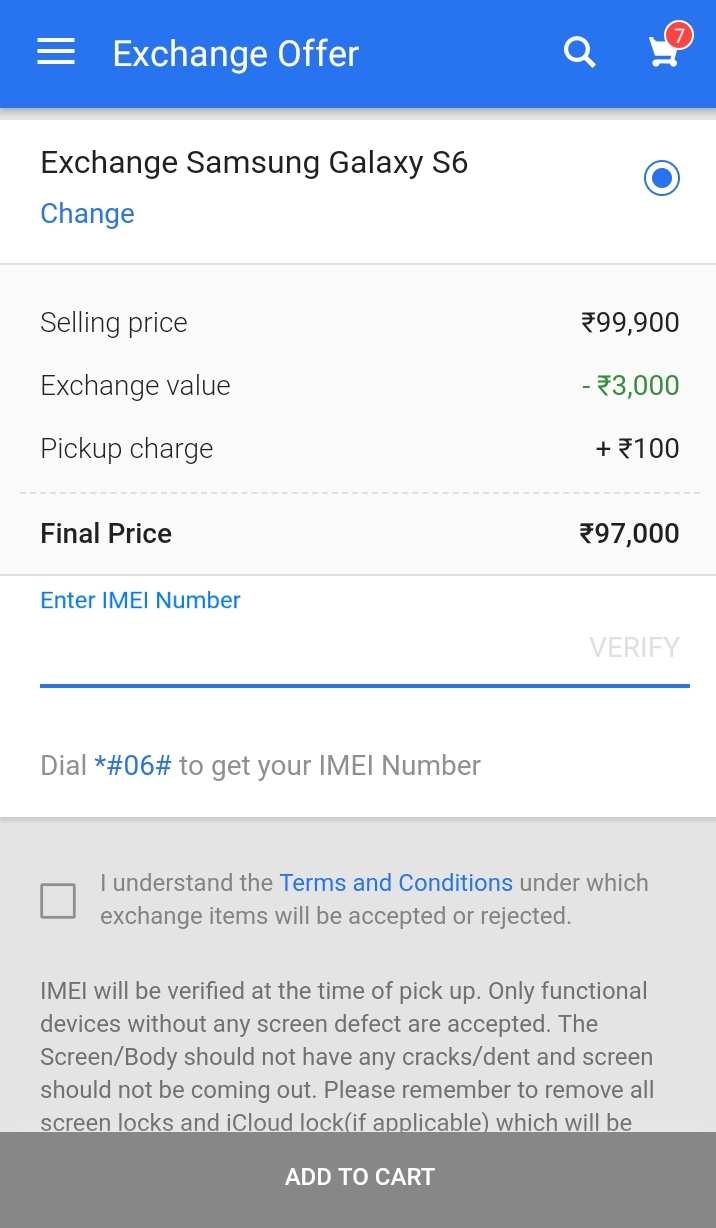Check the Terms and Conditions agreement checkbox
The height and width of the screenshot is (1228, 716).
[x=58, y=900]
